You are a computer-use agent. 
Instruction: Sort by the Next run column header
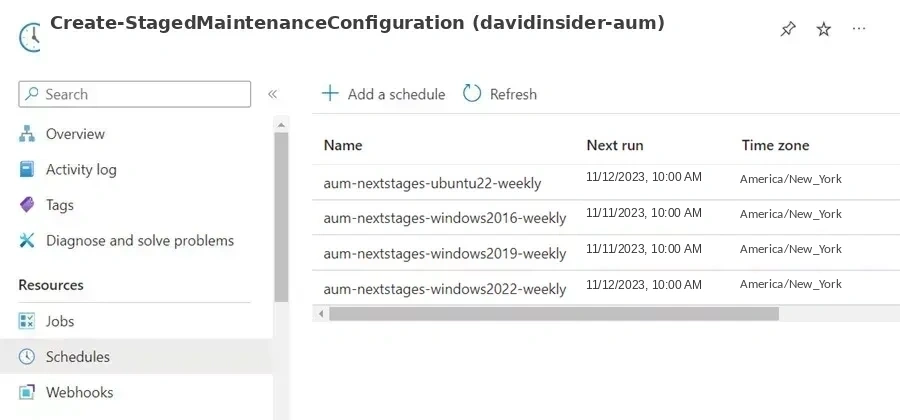[615, 145]
